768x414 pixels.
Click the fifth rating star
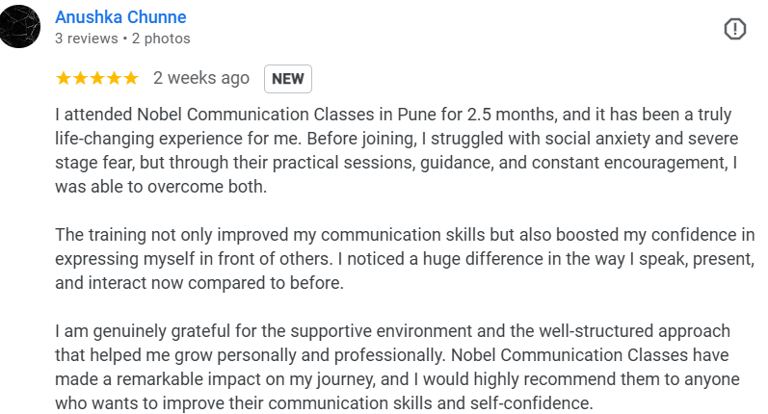click(x=131, y=78)
